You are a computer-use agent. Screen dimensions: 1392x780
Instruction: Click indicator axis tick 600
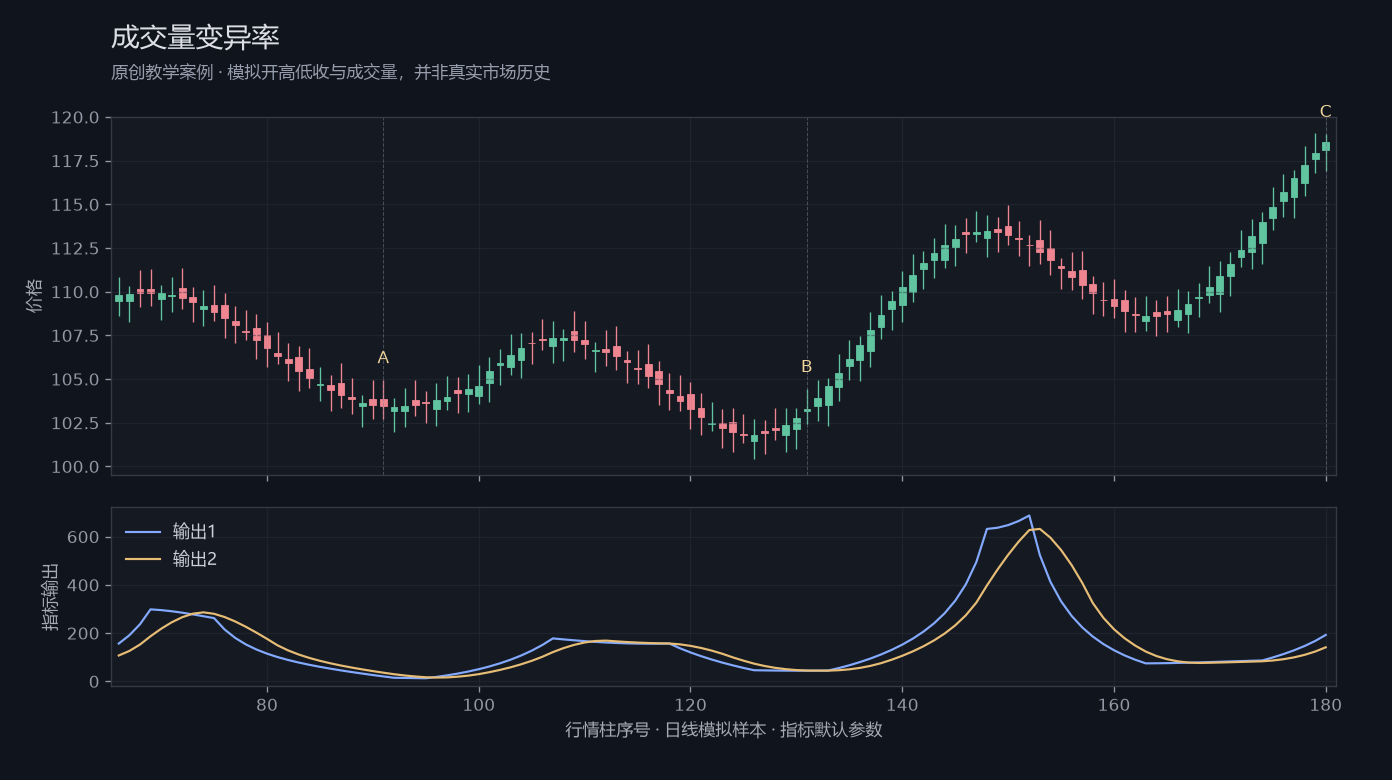85,538
